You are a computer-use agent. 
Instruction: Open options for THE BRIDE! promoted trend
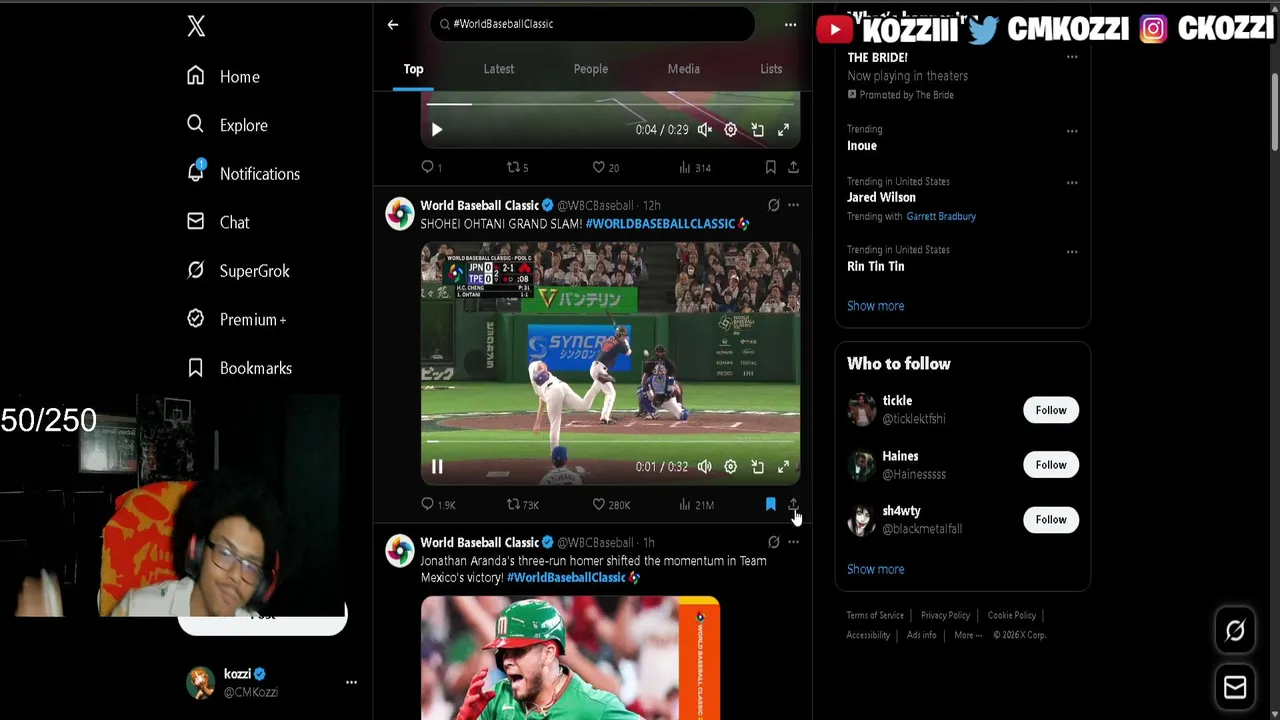click(1072, 57)
